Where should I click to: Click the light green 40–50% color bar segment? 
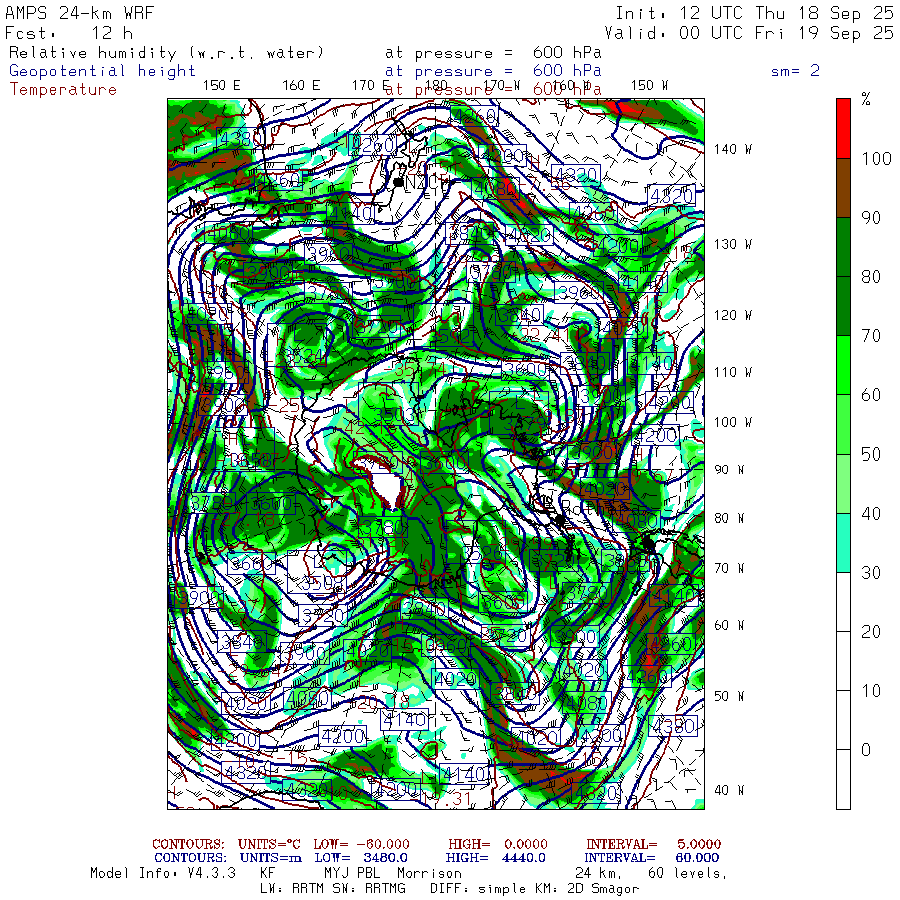(843, 483)
